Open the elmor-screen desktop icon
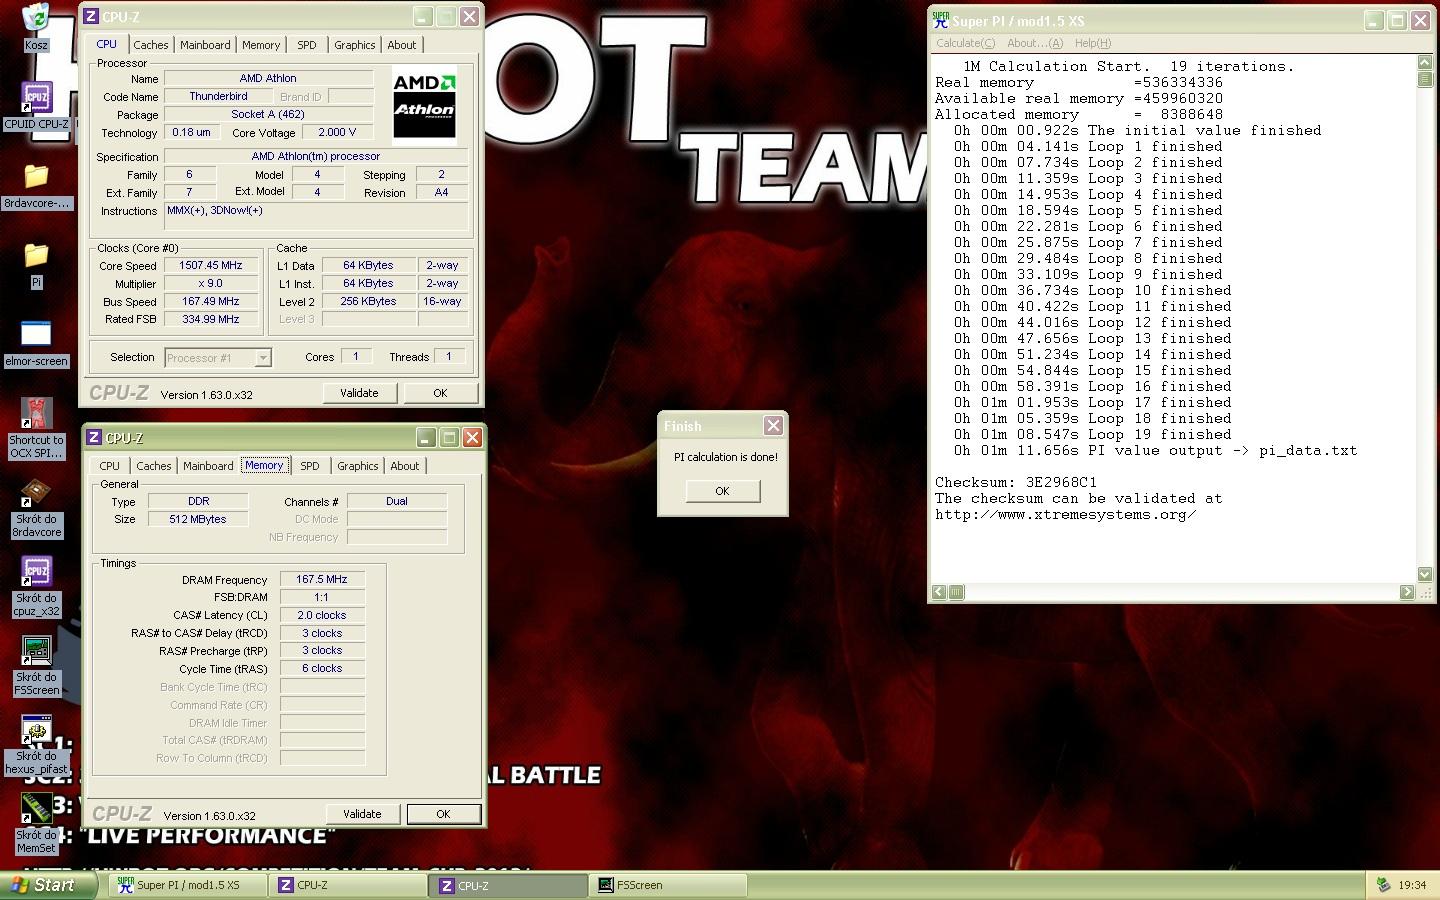The image size is (1440, 900). [x=36, y=343]
